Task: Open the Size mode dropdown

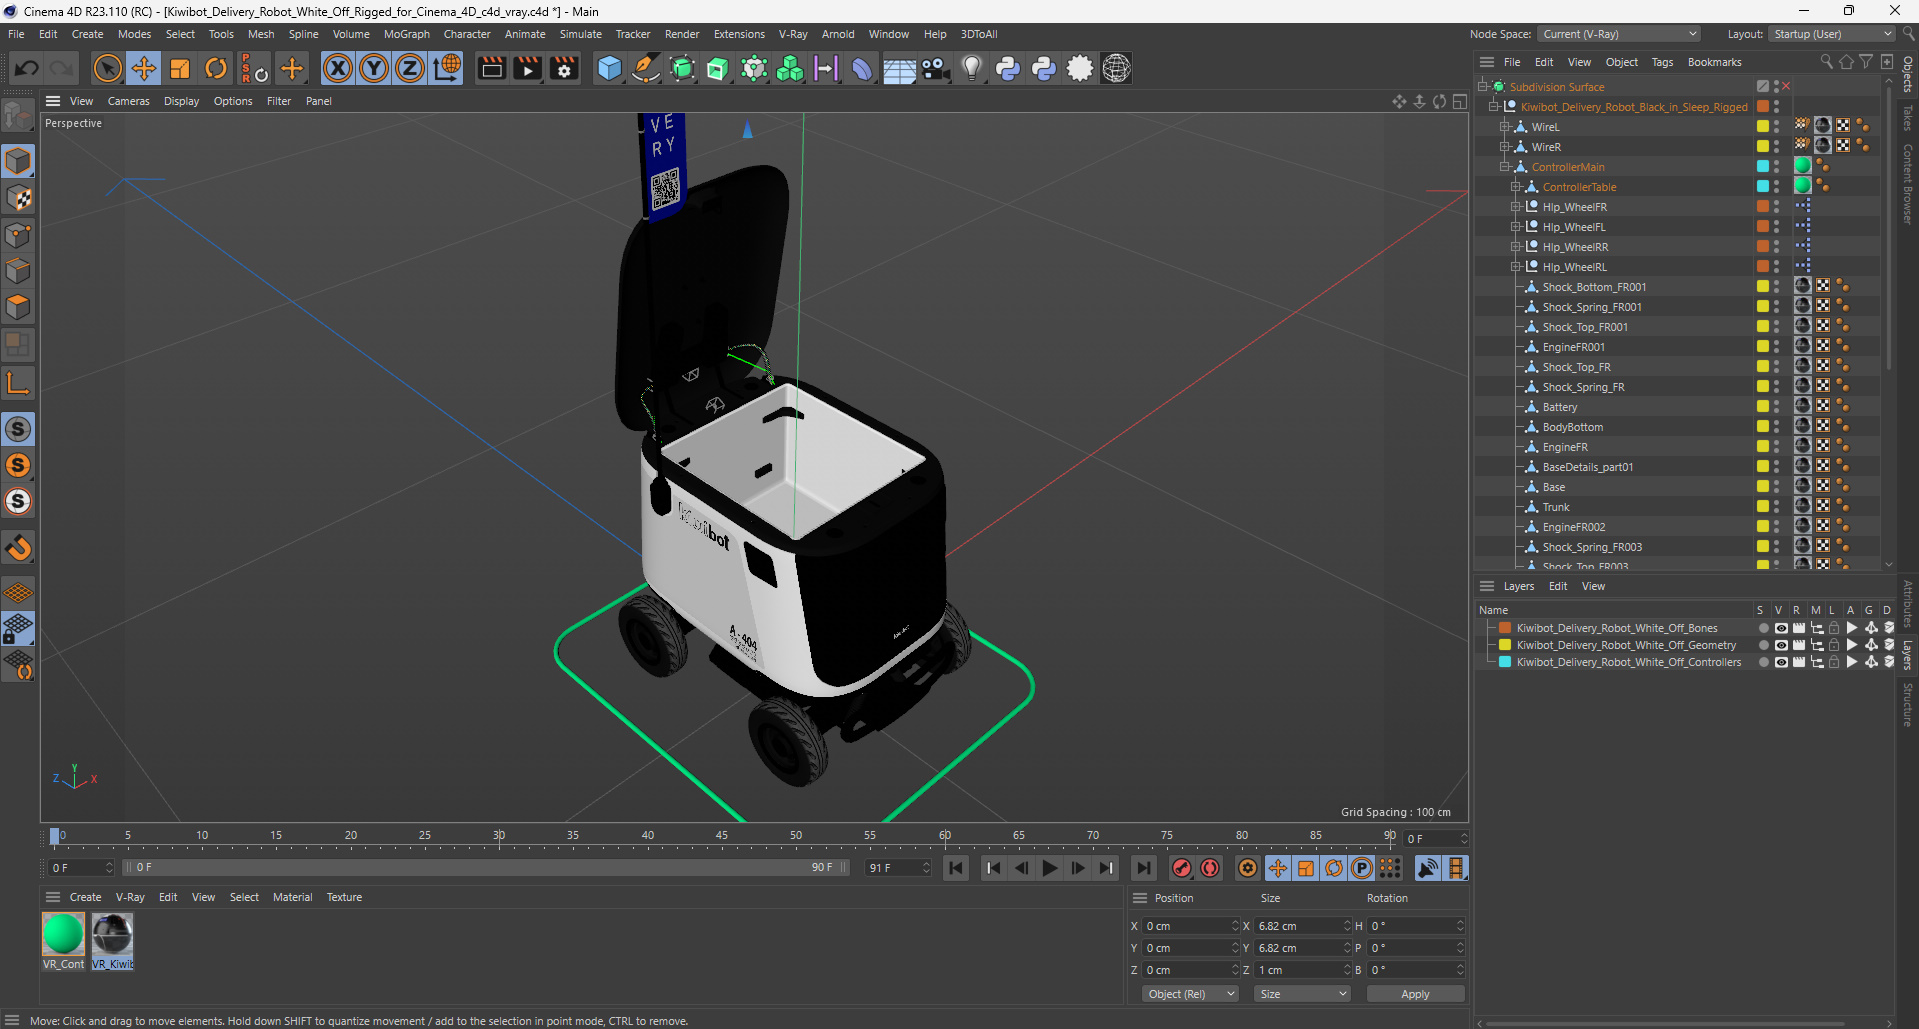Action: point(1302,994)
